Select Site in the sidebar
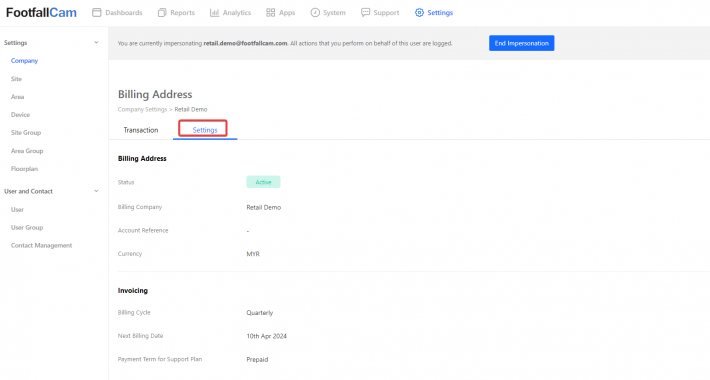This screenshot has height=380, width=710. pos(16,79)
